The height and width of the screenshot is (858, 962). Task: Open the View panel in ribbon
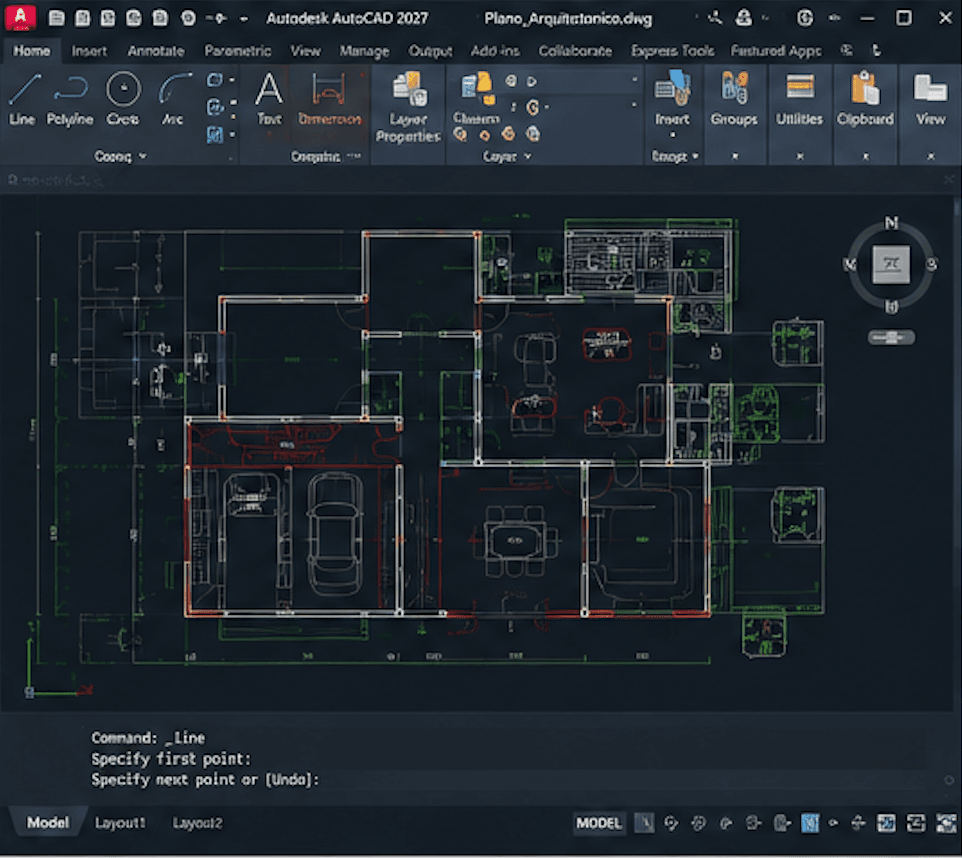931,98
